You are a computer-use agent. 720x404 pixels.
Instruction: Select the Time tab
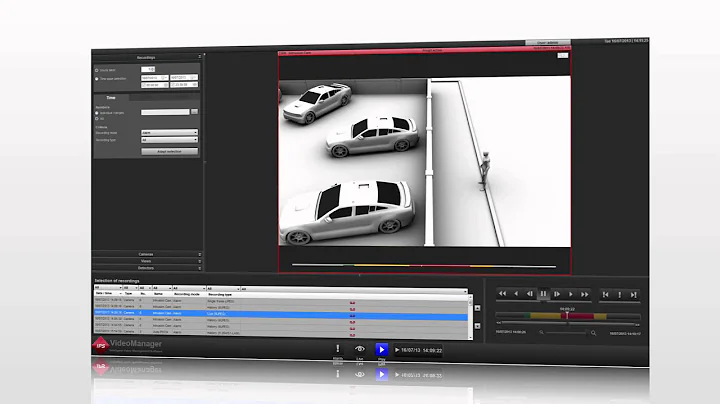click(111, 98)
